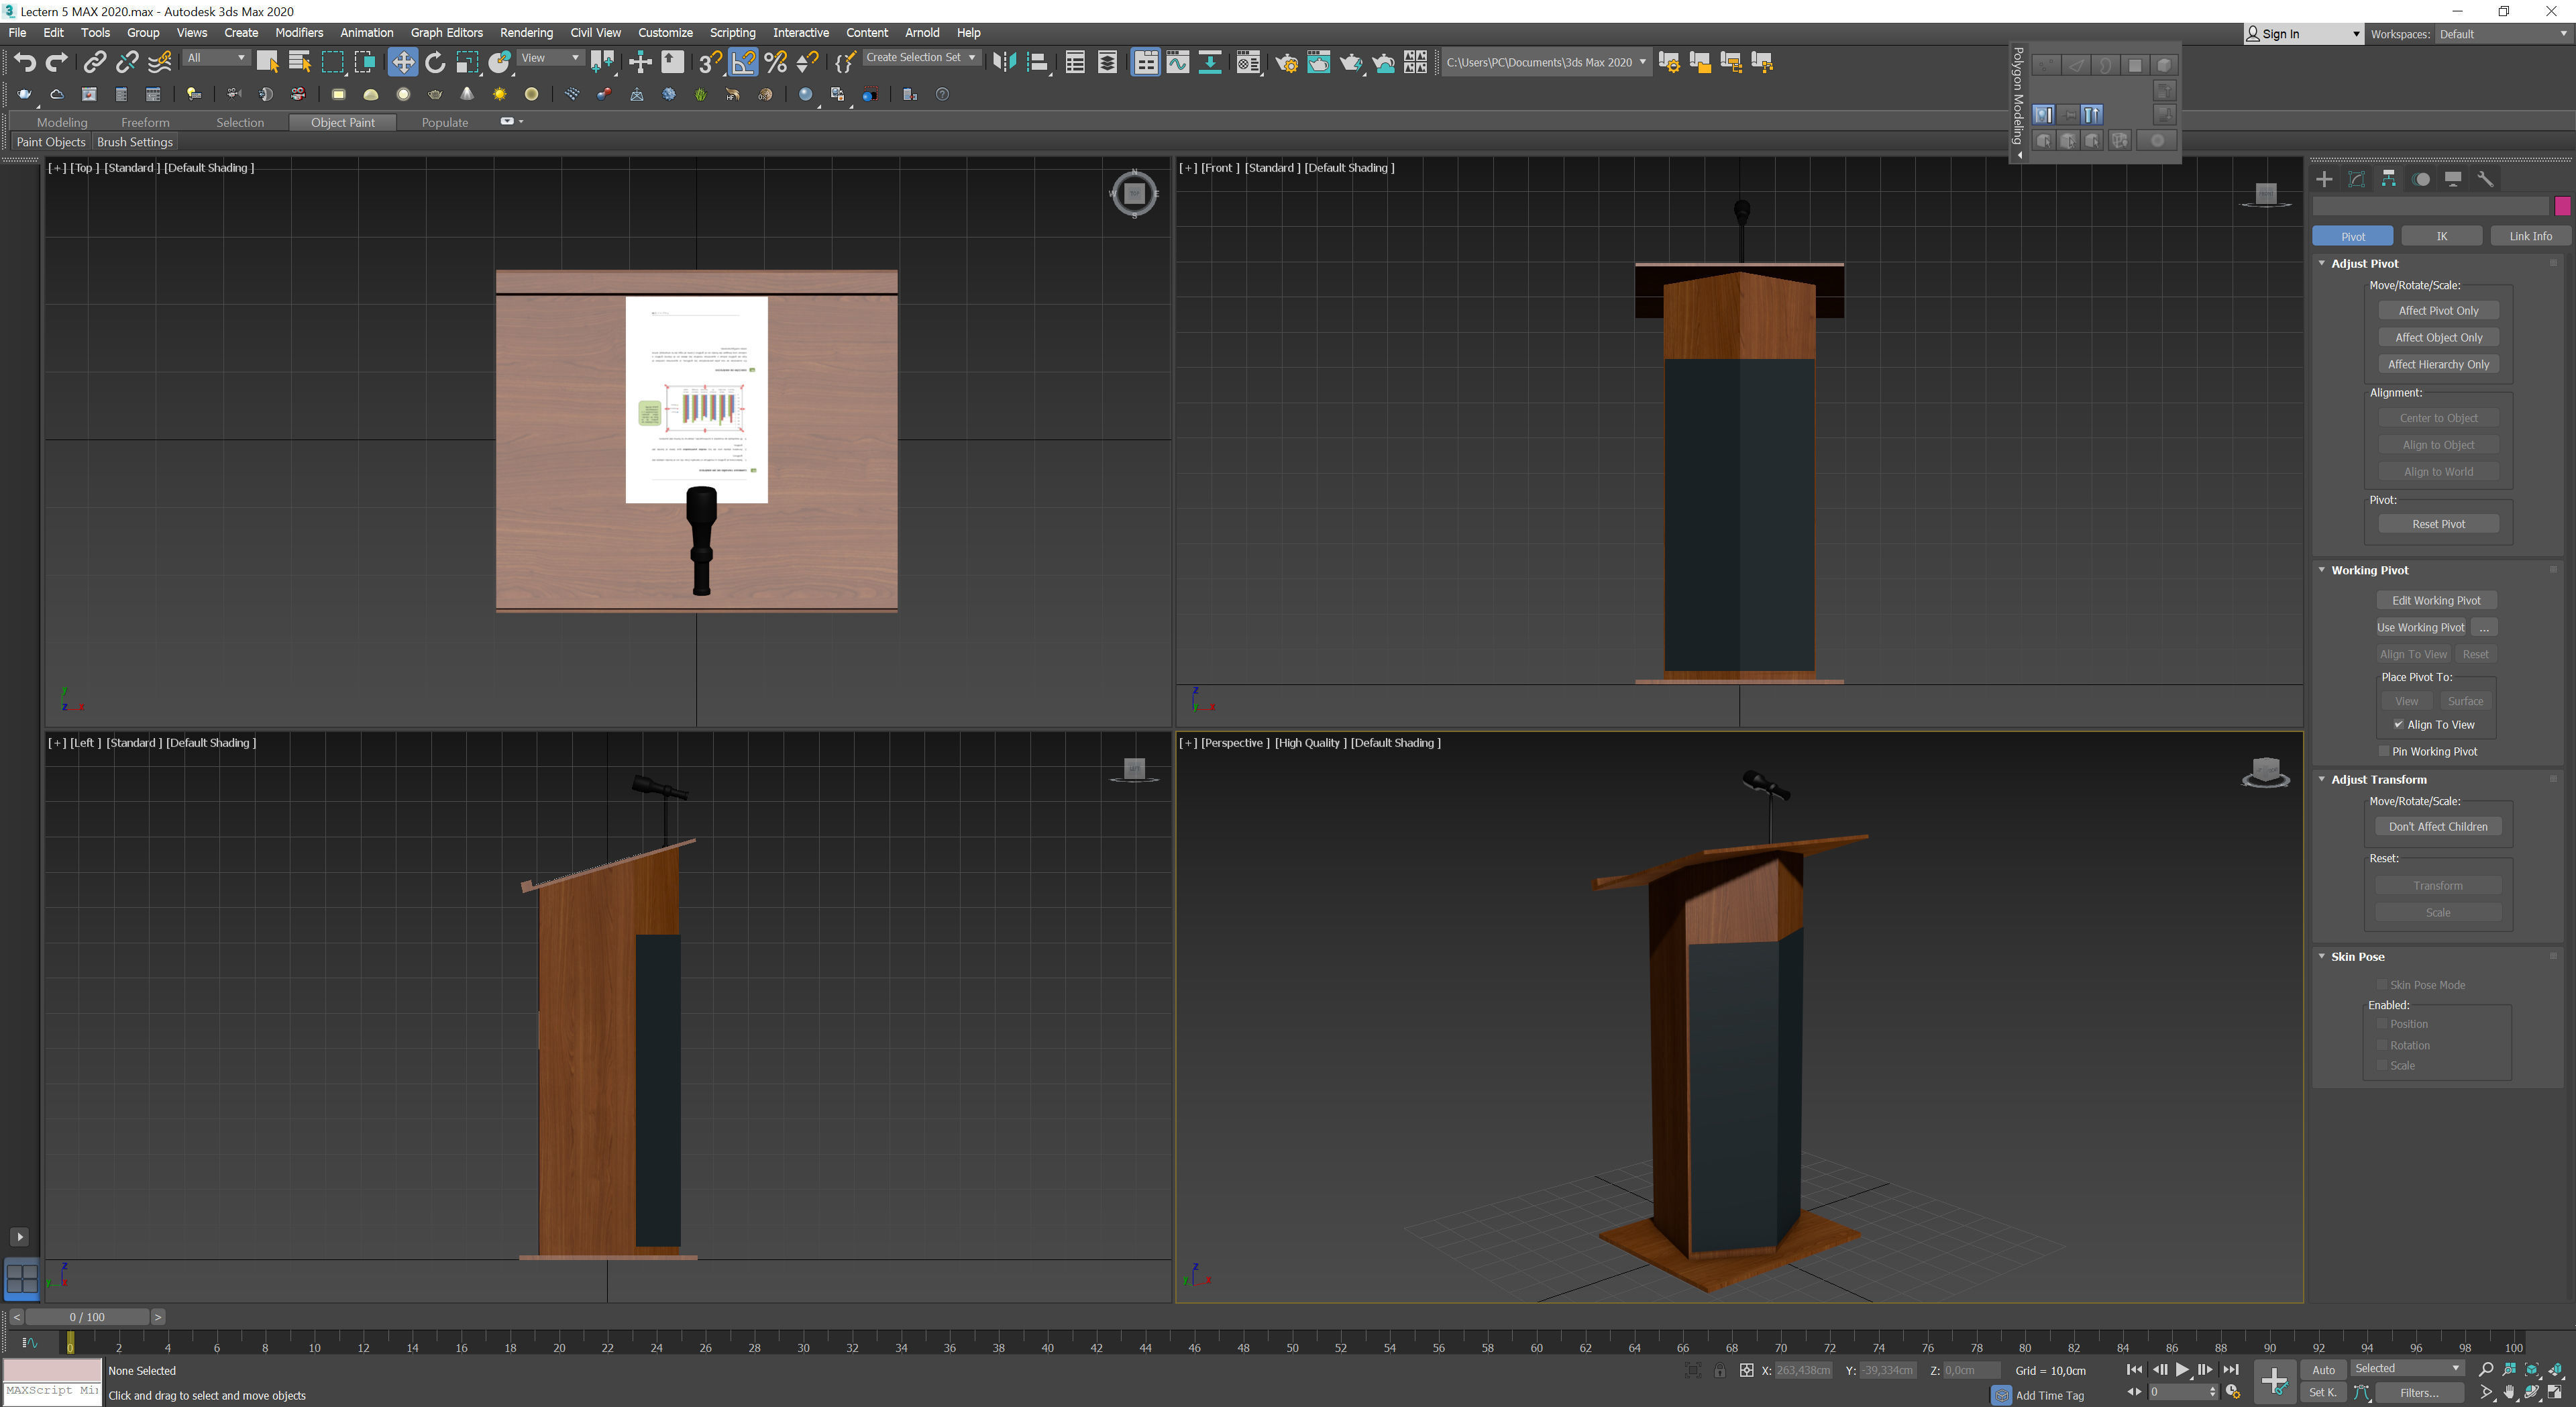Image resolution: width=2576 pixels, height=1407 pixels.
Task: Activate the Select and Move tool
Action: (402, 62)
